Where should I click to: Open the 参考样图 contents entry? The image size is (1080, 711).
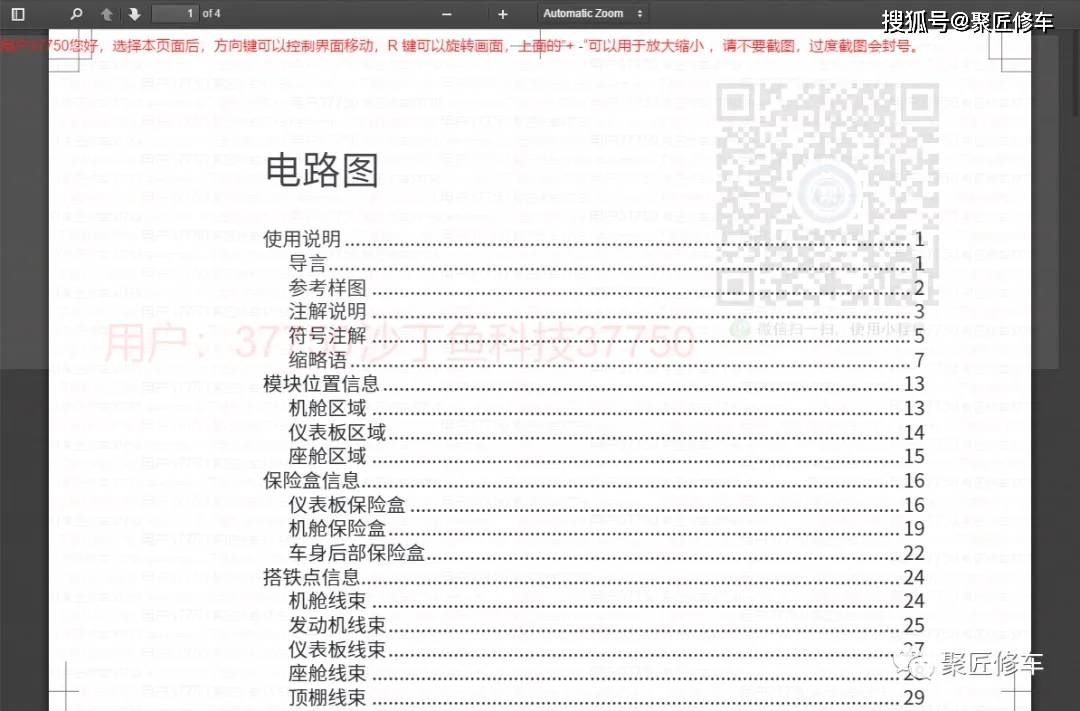[x=607, y=287]
